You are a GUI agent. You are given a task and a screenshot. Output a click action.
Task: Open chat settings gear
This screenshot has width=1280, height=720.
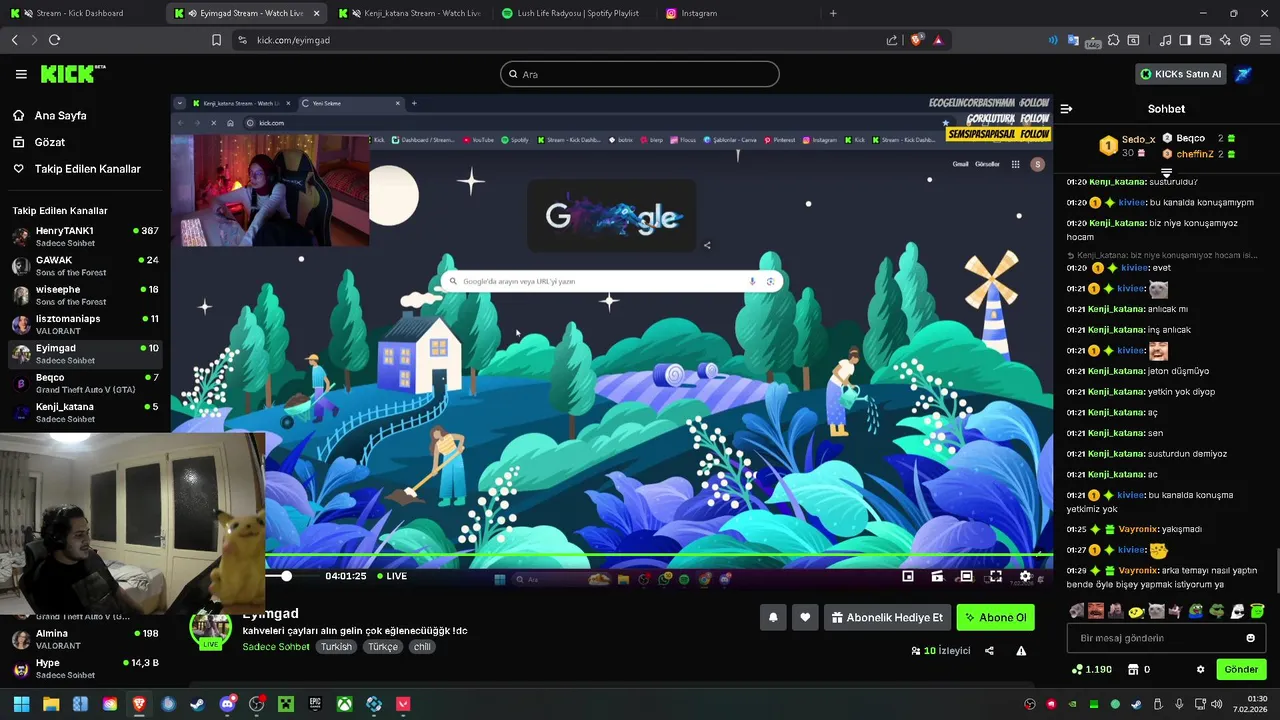(x=1201, y=670)
